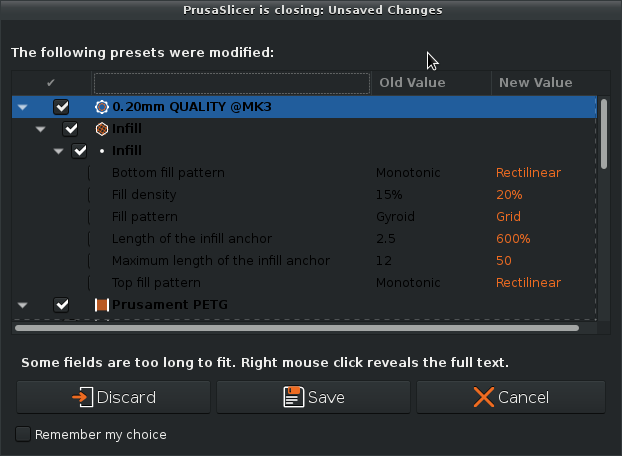Click Cancel button
This screenshot has width=622, height=456.
click(x=511, y=397)
